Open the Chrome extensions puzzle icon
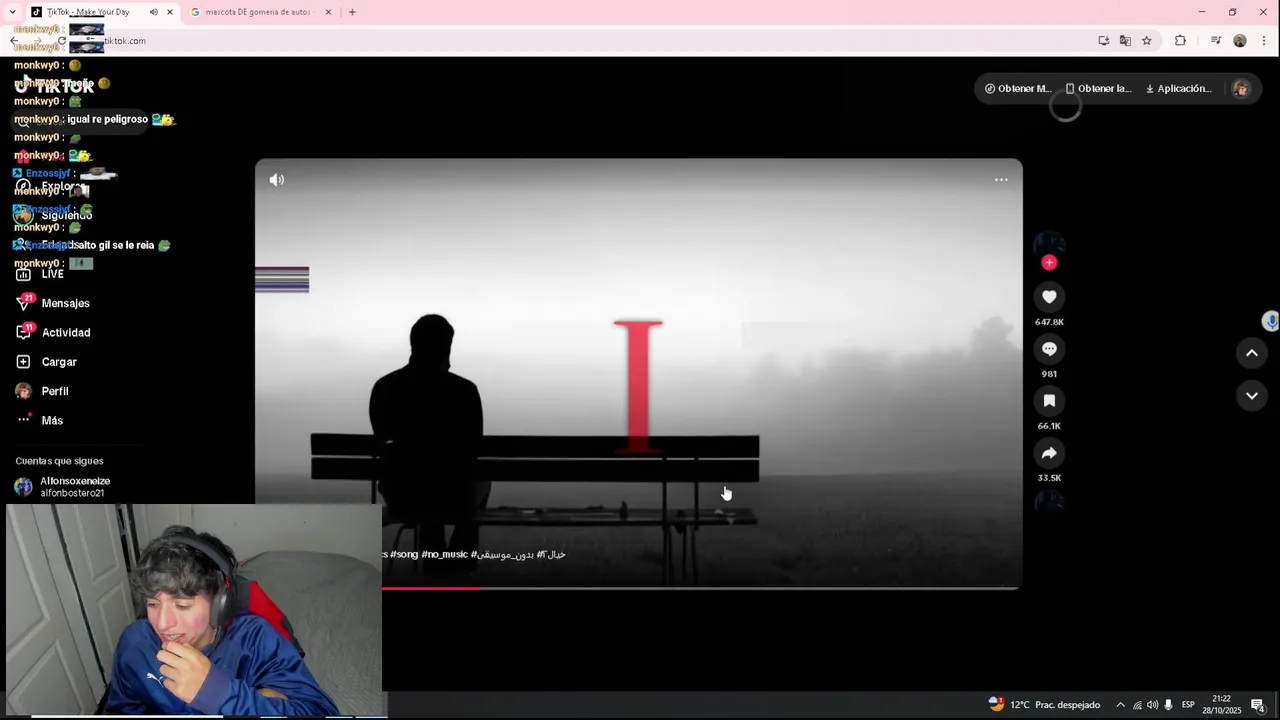 pos(1180,41)
